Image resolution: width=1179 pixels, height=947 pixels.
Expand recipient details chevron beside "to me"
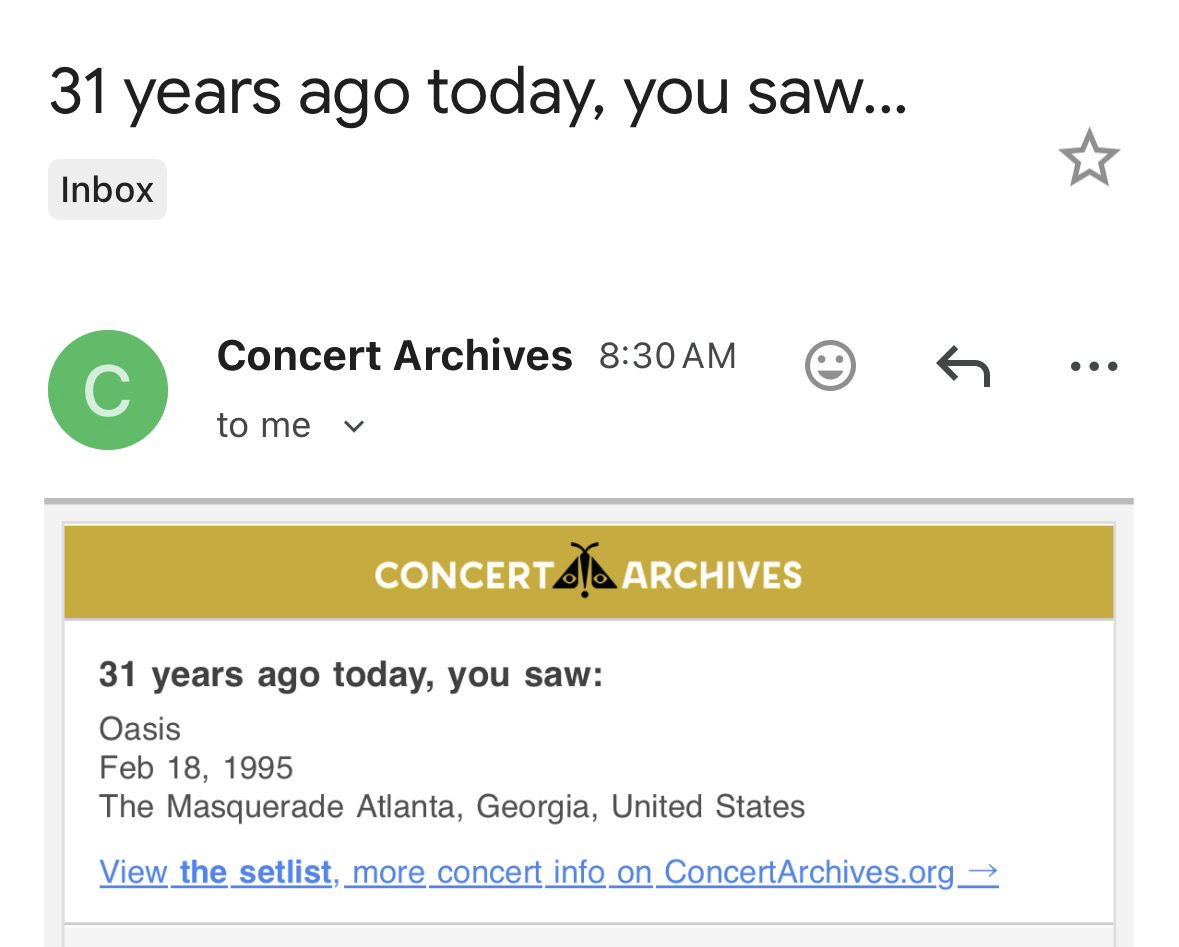click(354, 427)
